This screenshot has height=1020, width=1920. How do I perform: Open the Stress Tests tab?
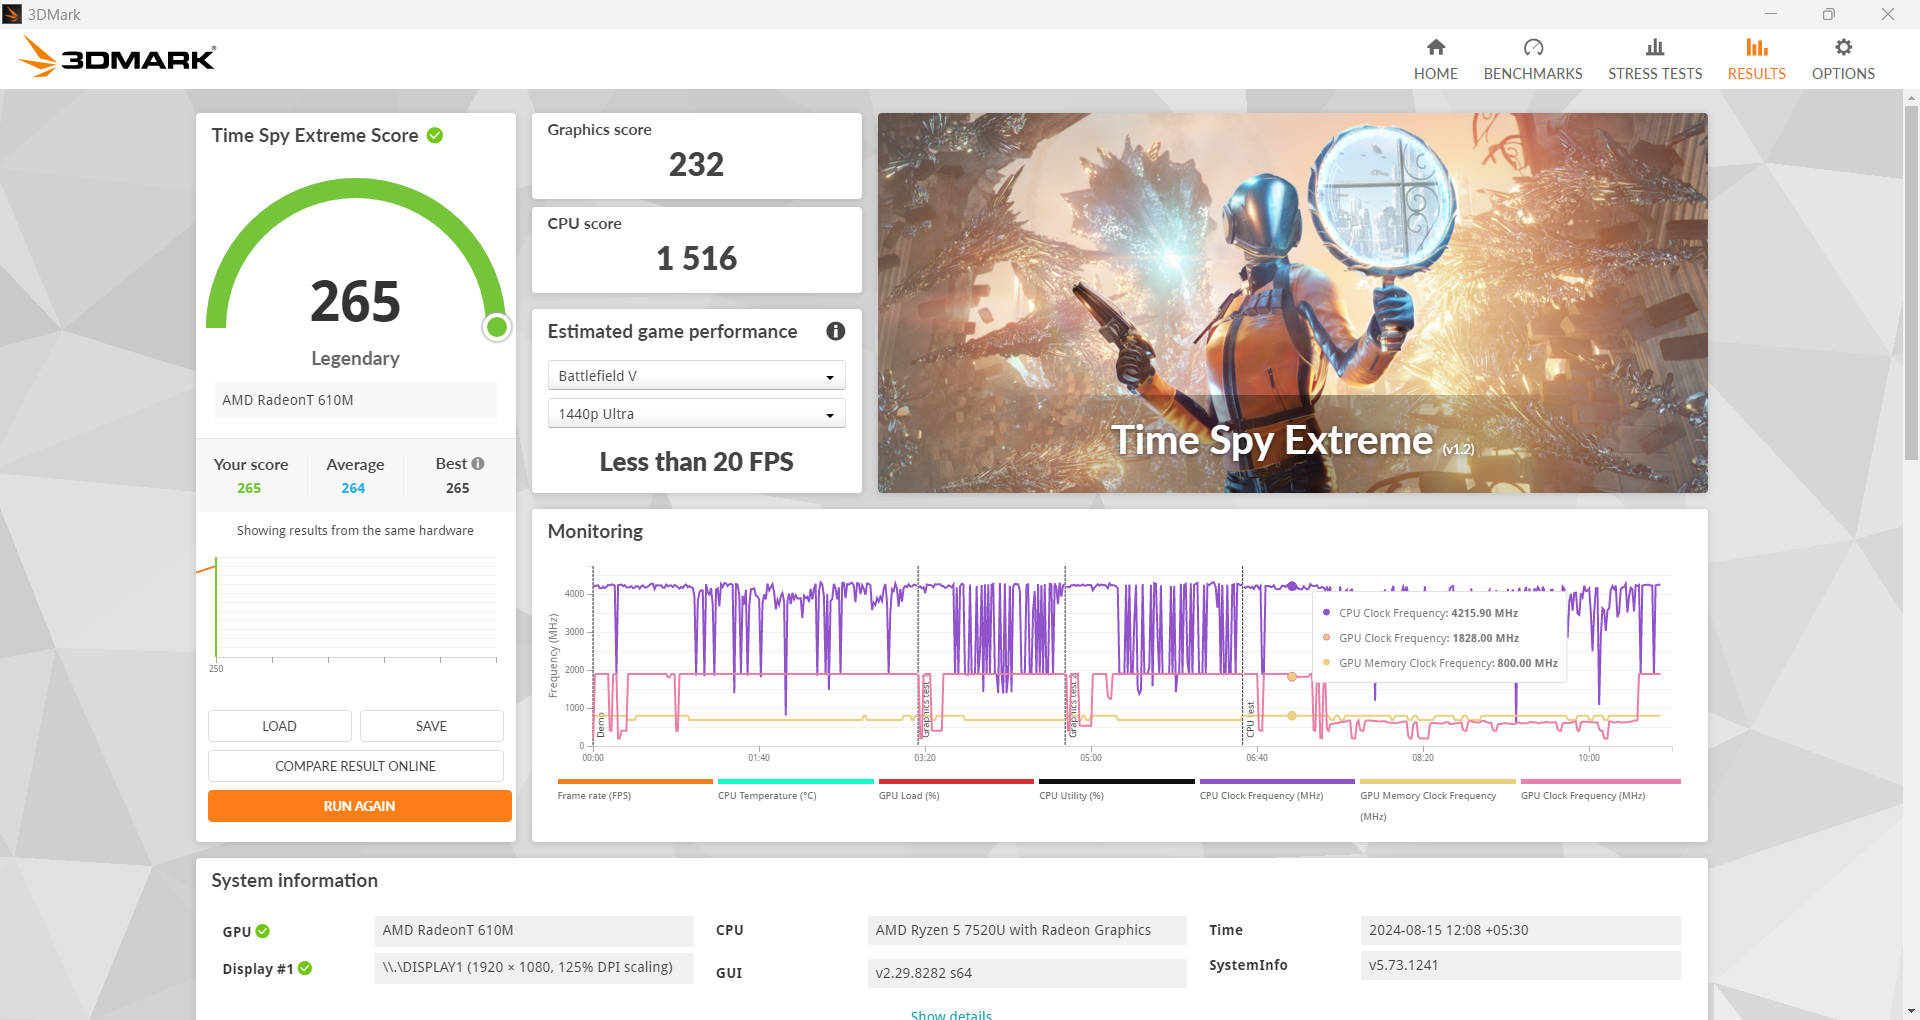pyautogui.click(x=1654, y=59)
